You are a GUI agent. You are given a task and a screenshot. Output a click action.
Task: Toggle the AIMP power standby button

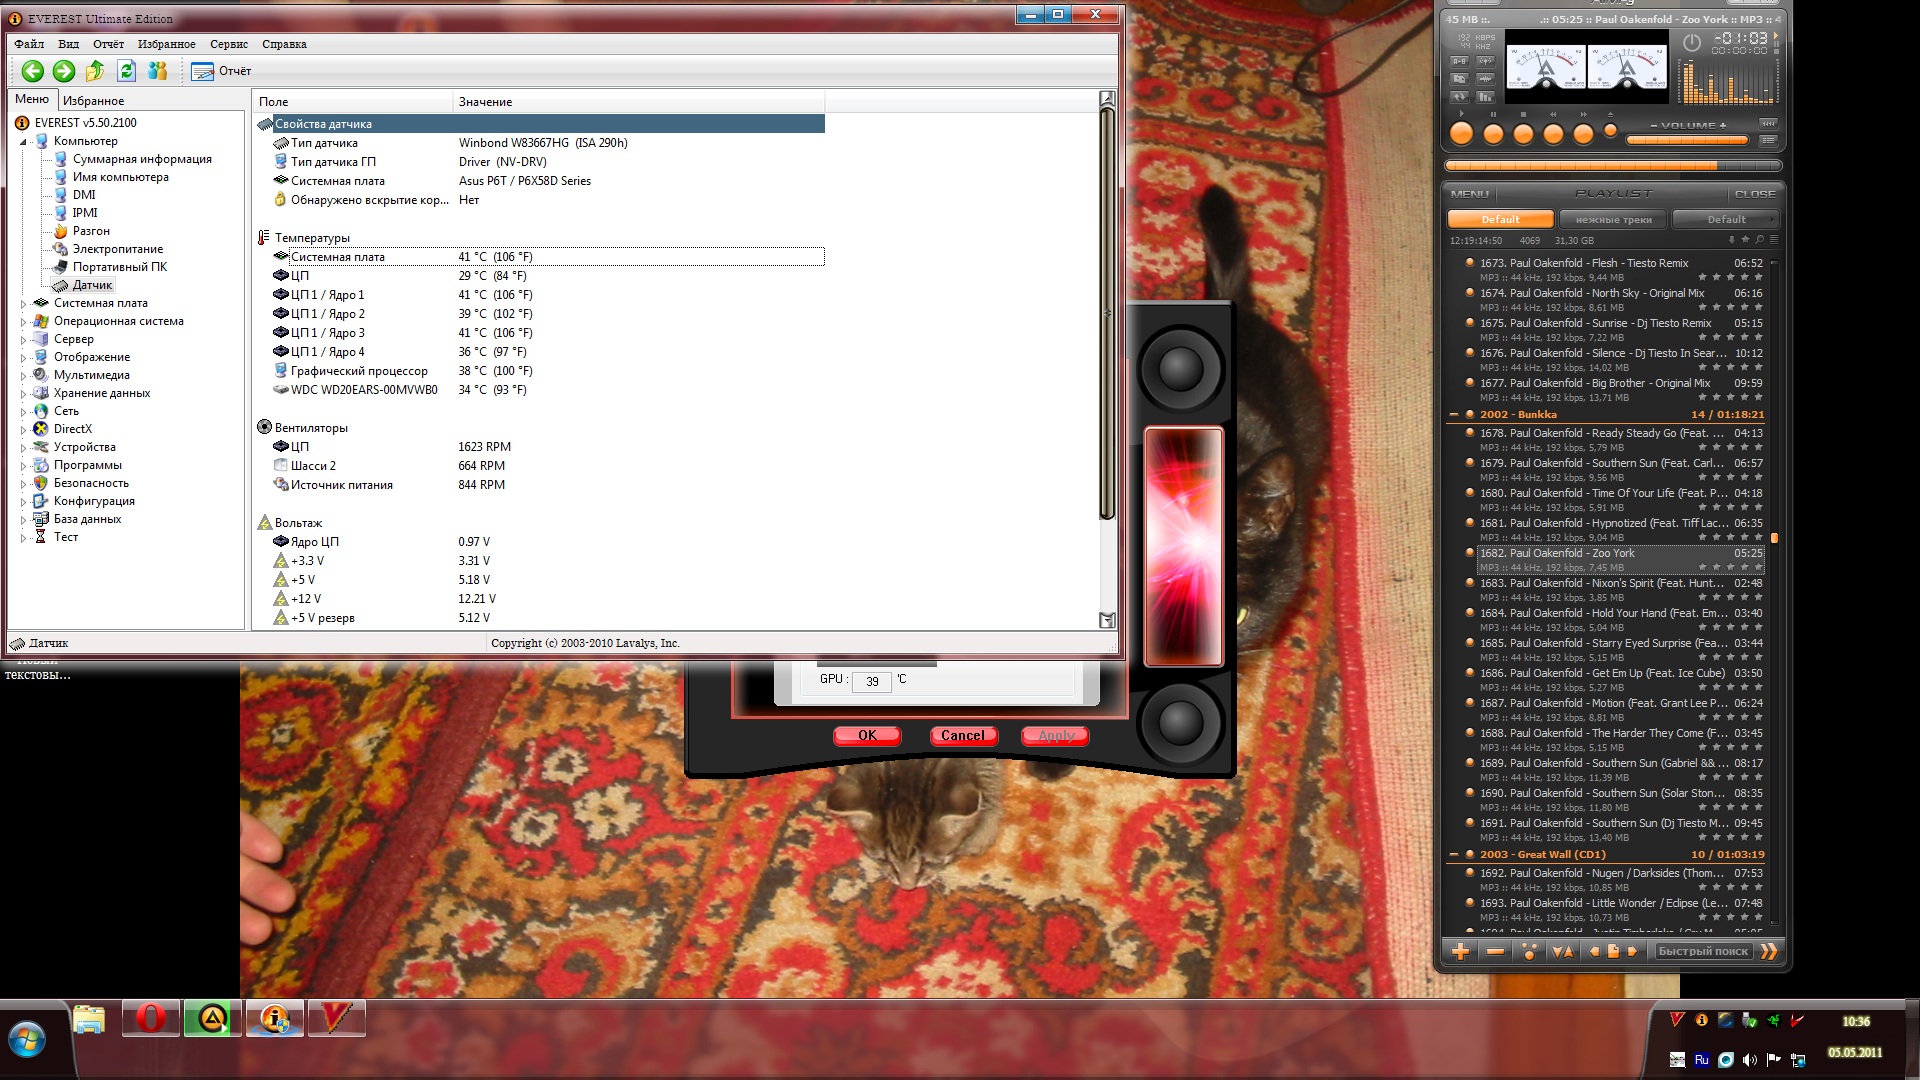[x=1692, y=43]
